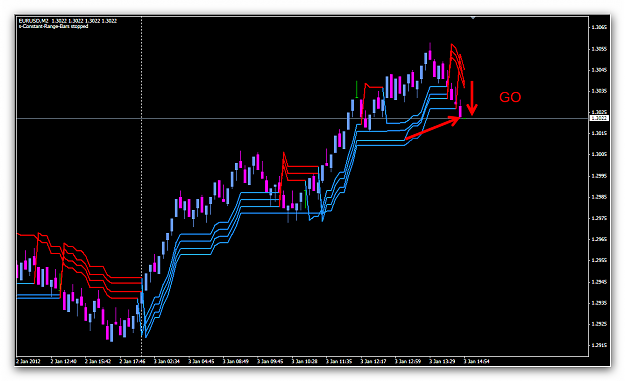Click the 3 Jan 11:35 time label
625x381 pixels.
339,361
